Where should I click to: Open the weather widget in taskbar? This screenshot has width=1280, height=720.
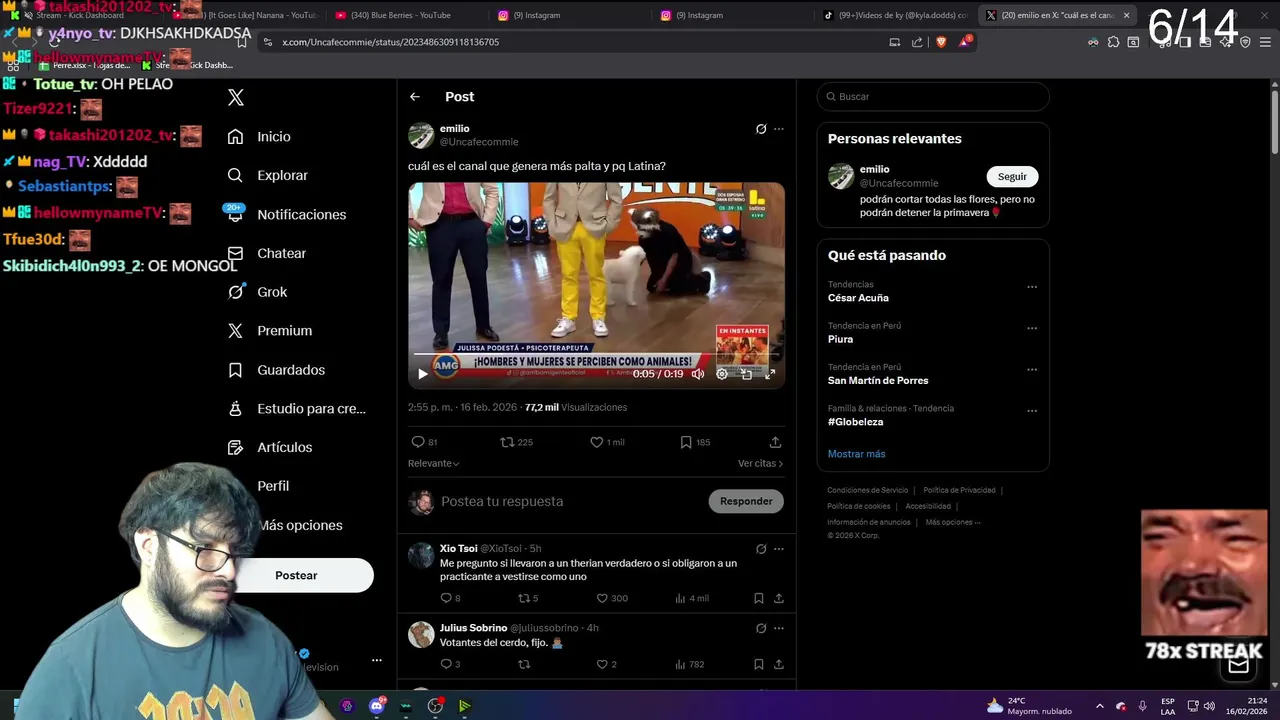pyautogui.click(x=1029, y=706)
